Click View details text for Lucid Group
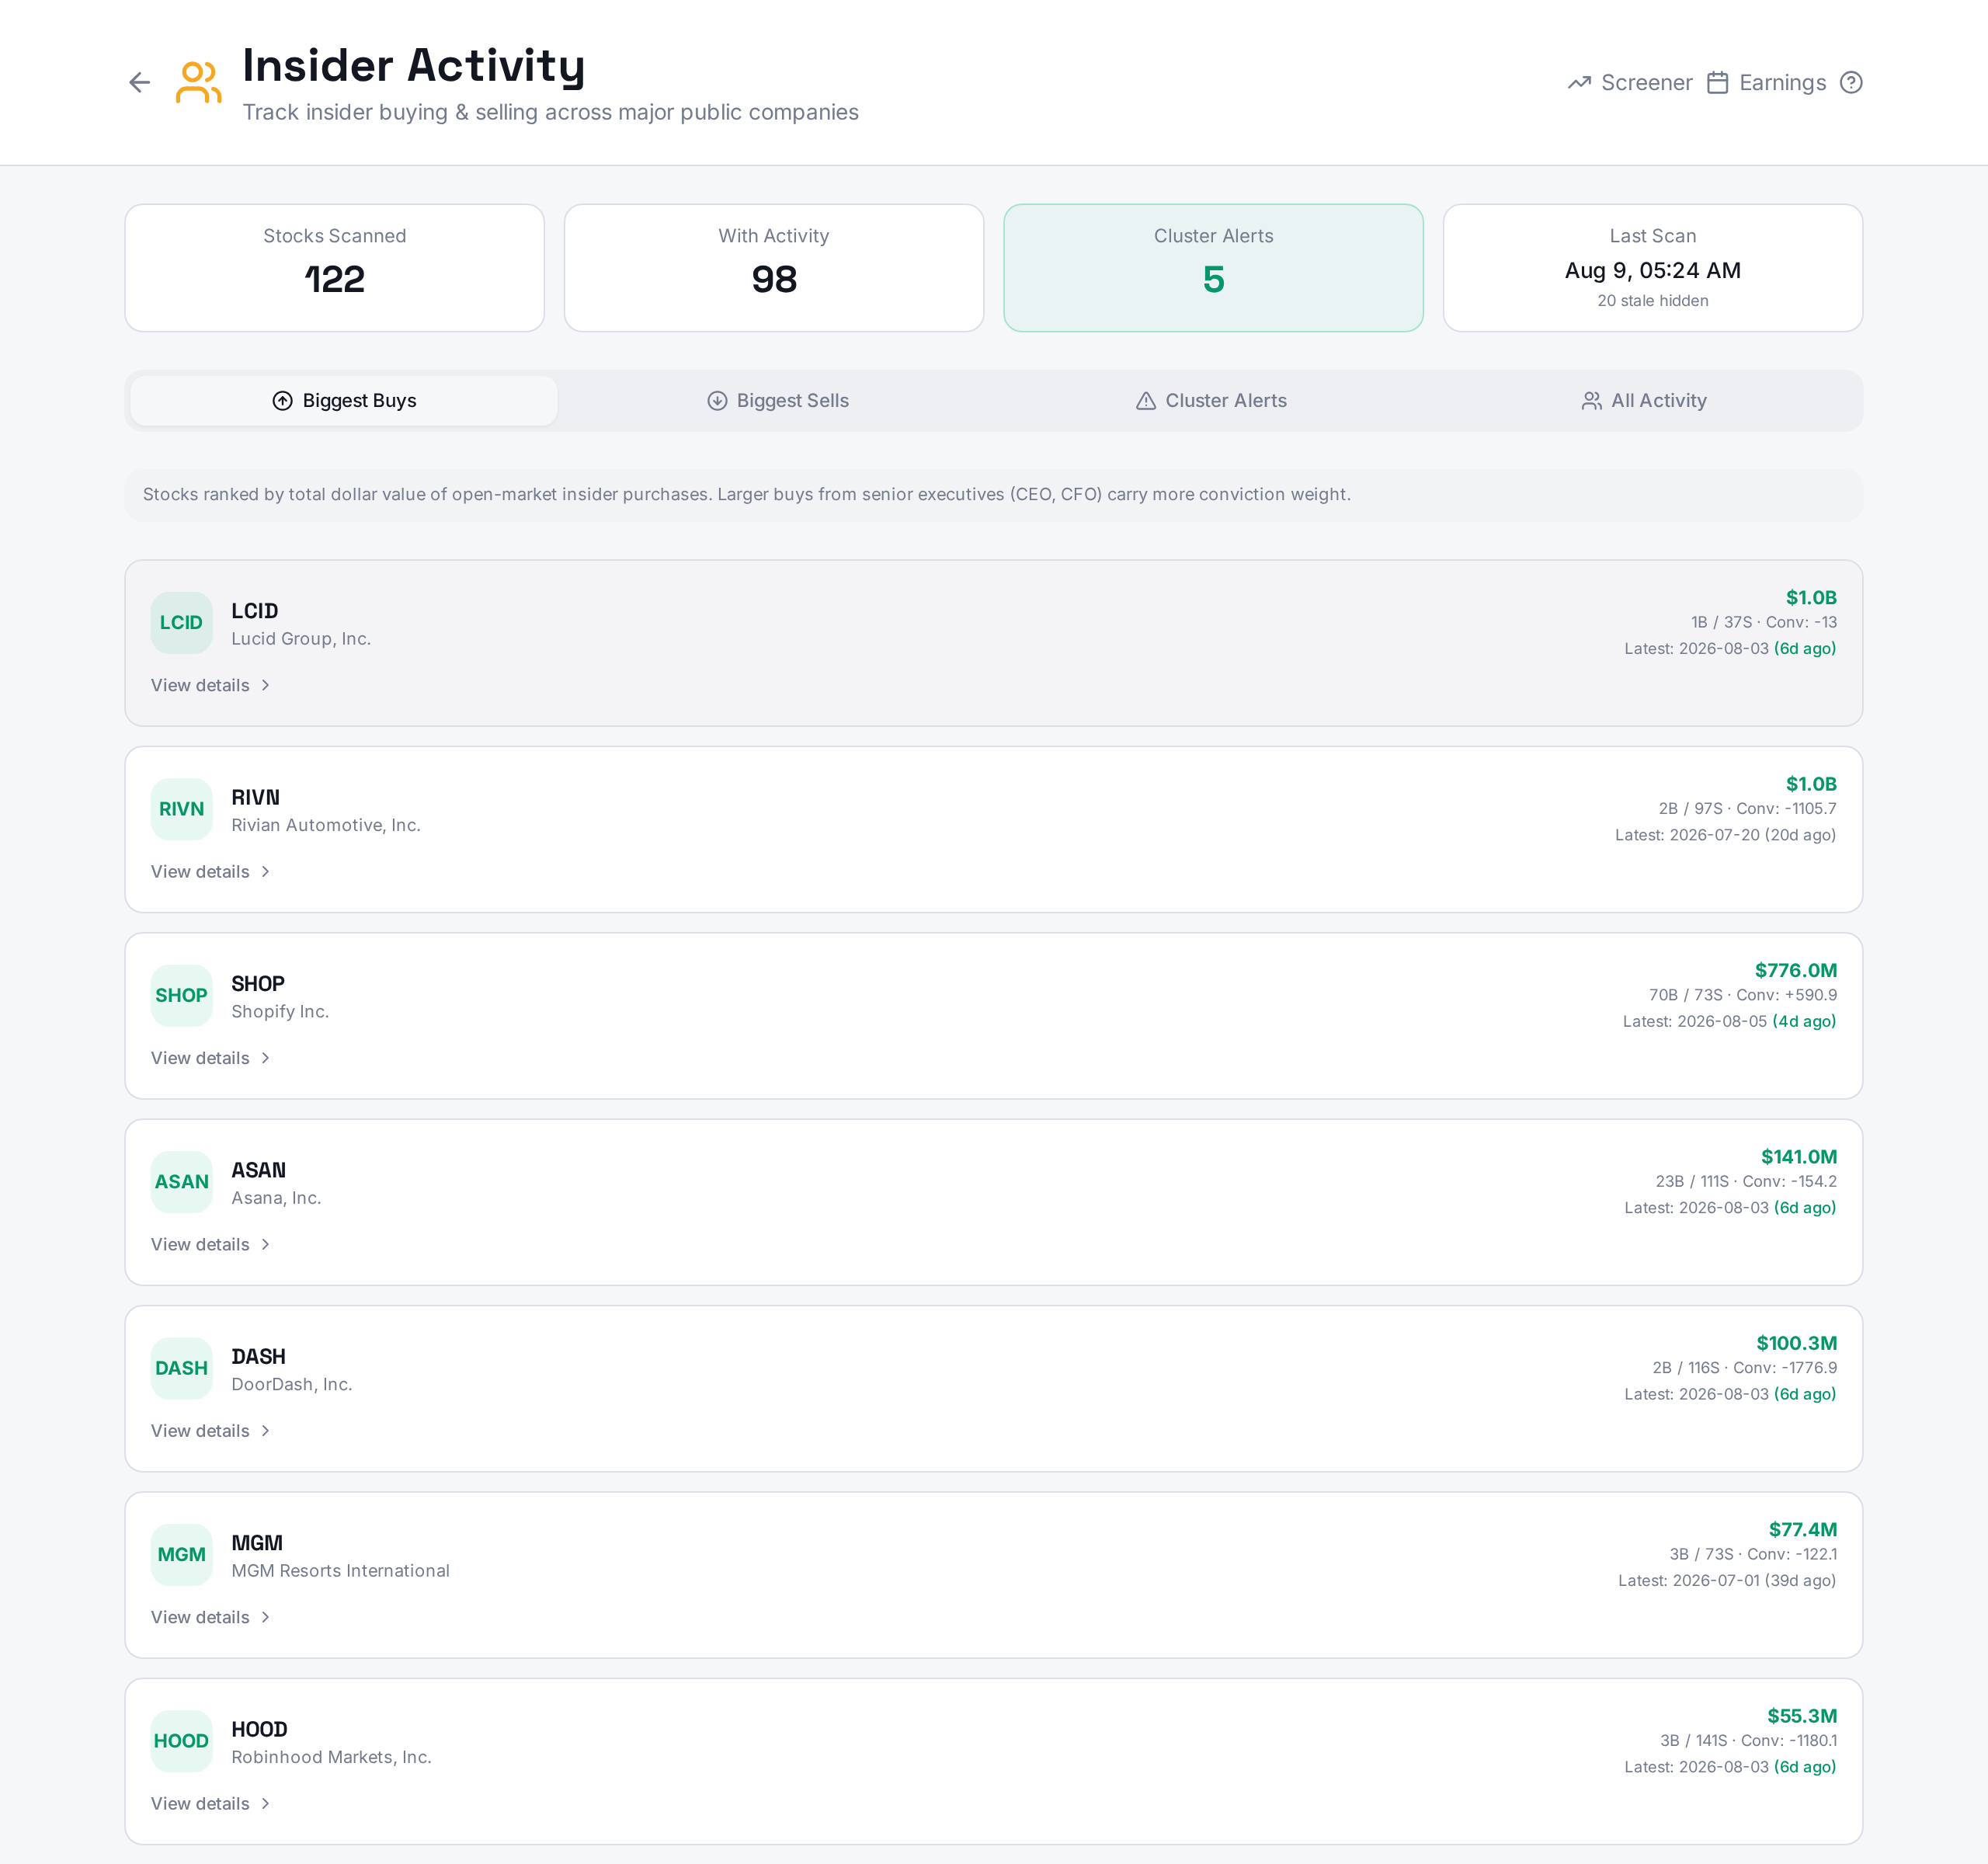 pyautogui.click(x=200, y=686)
